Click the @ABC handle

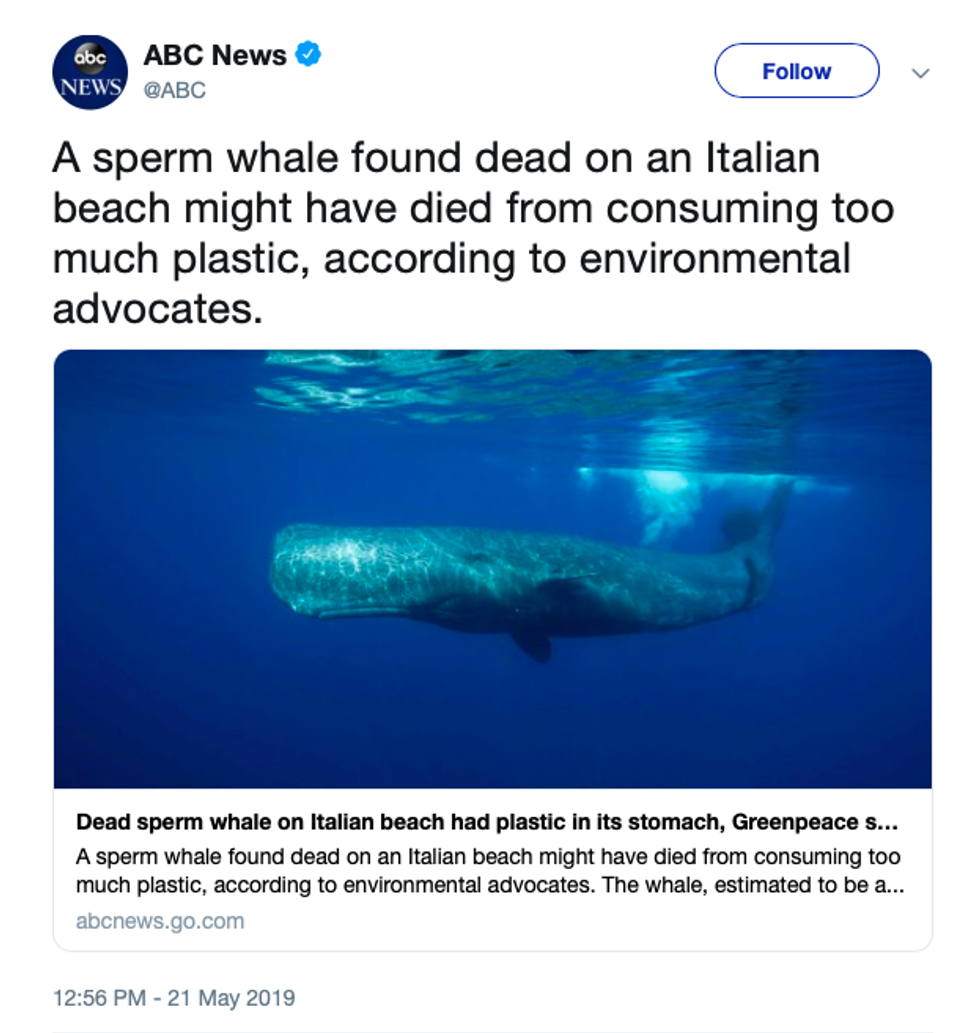(x=175, y=90)
